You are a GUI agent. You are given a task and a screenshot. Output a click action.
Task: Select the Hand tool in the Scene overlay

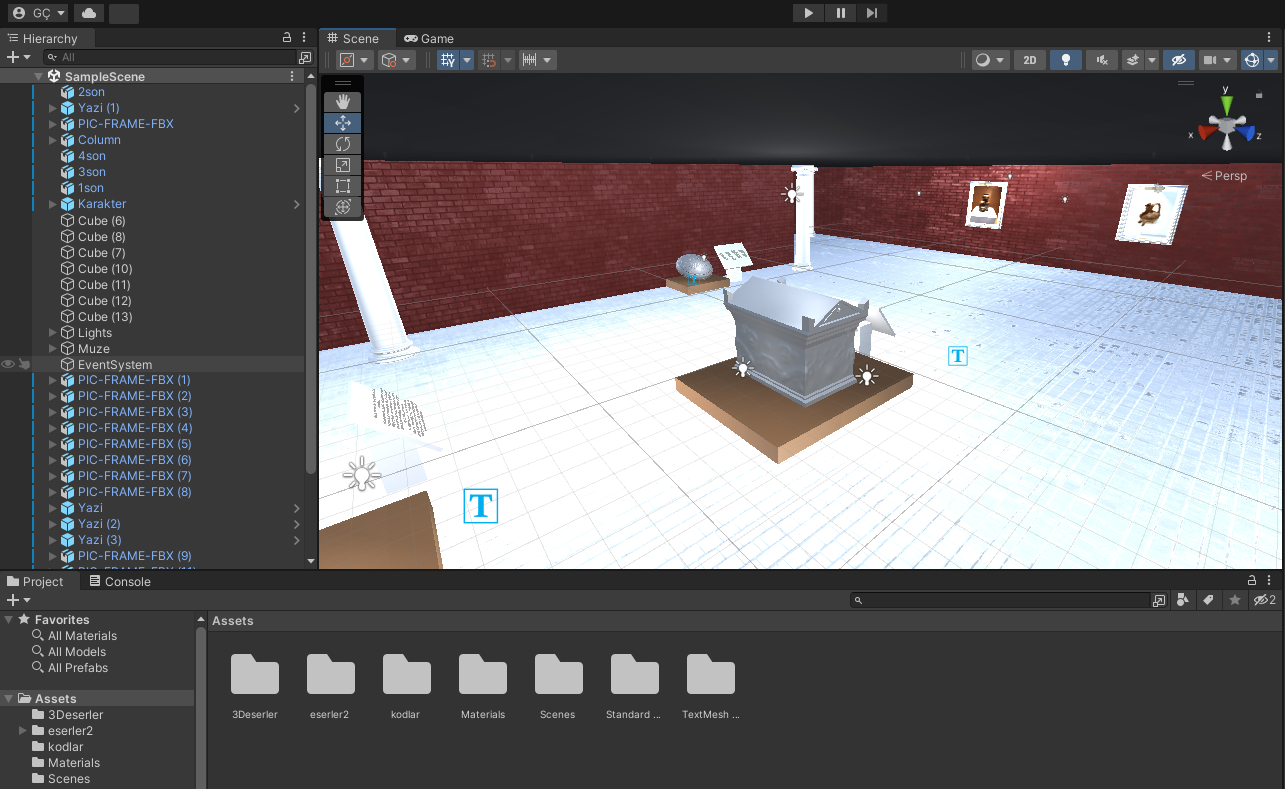(343, 101)
